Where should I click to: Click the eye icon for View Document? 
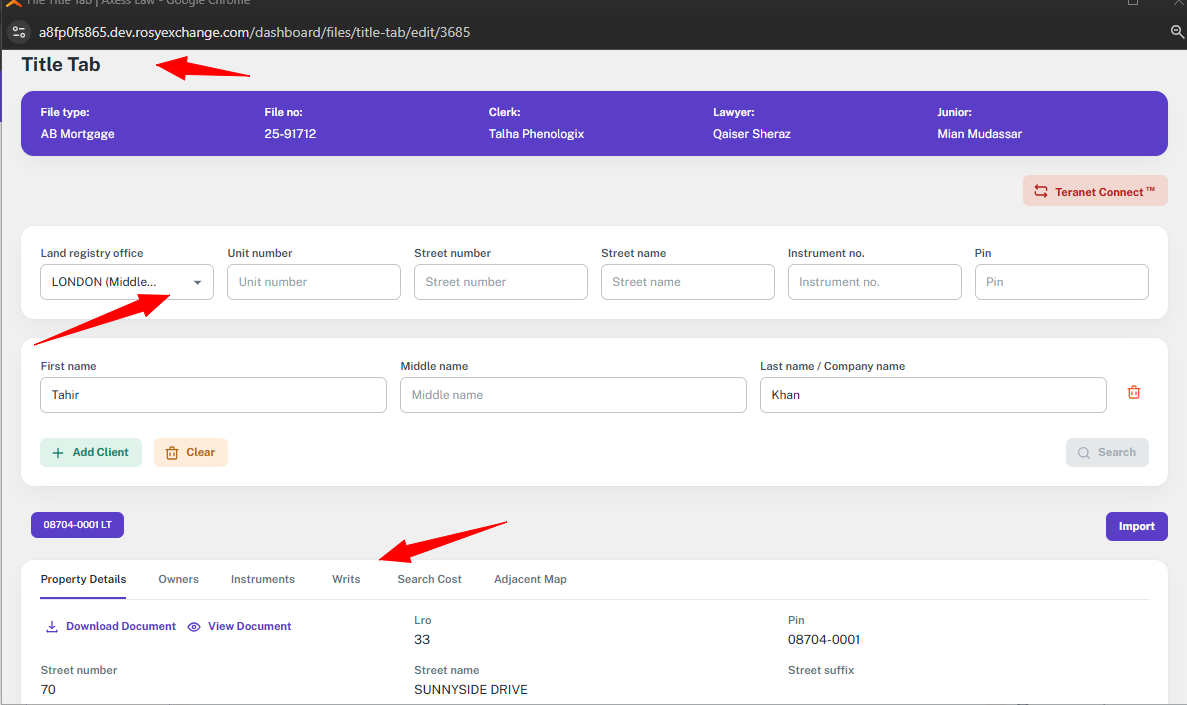coord(194,627)
